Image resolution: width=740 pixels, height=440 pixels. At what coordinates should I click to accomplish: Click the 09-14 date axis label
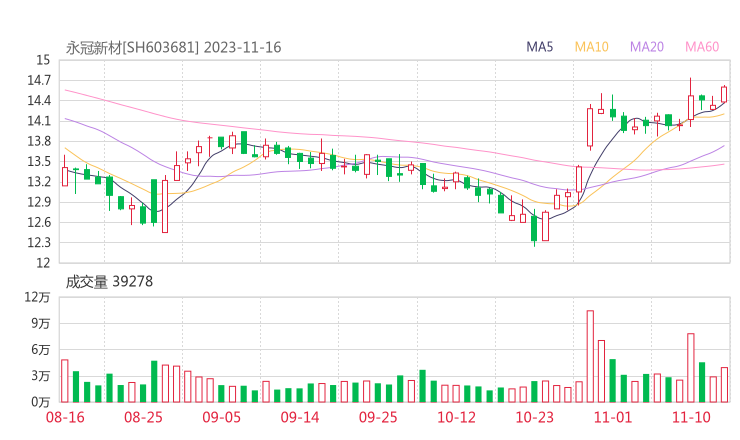[x=300, y=417]
